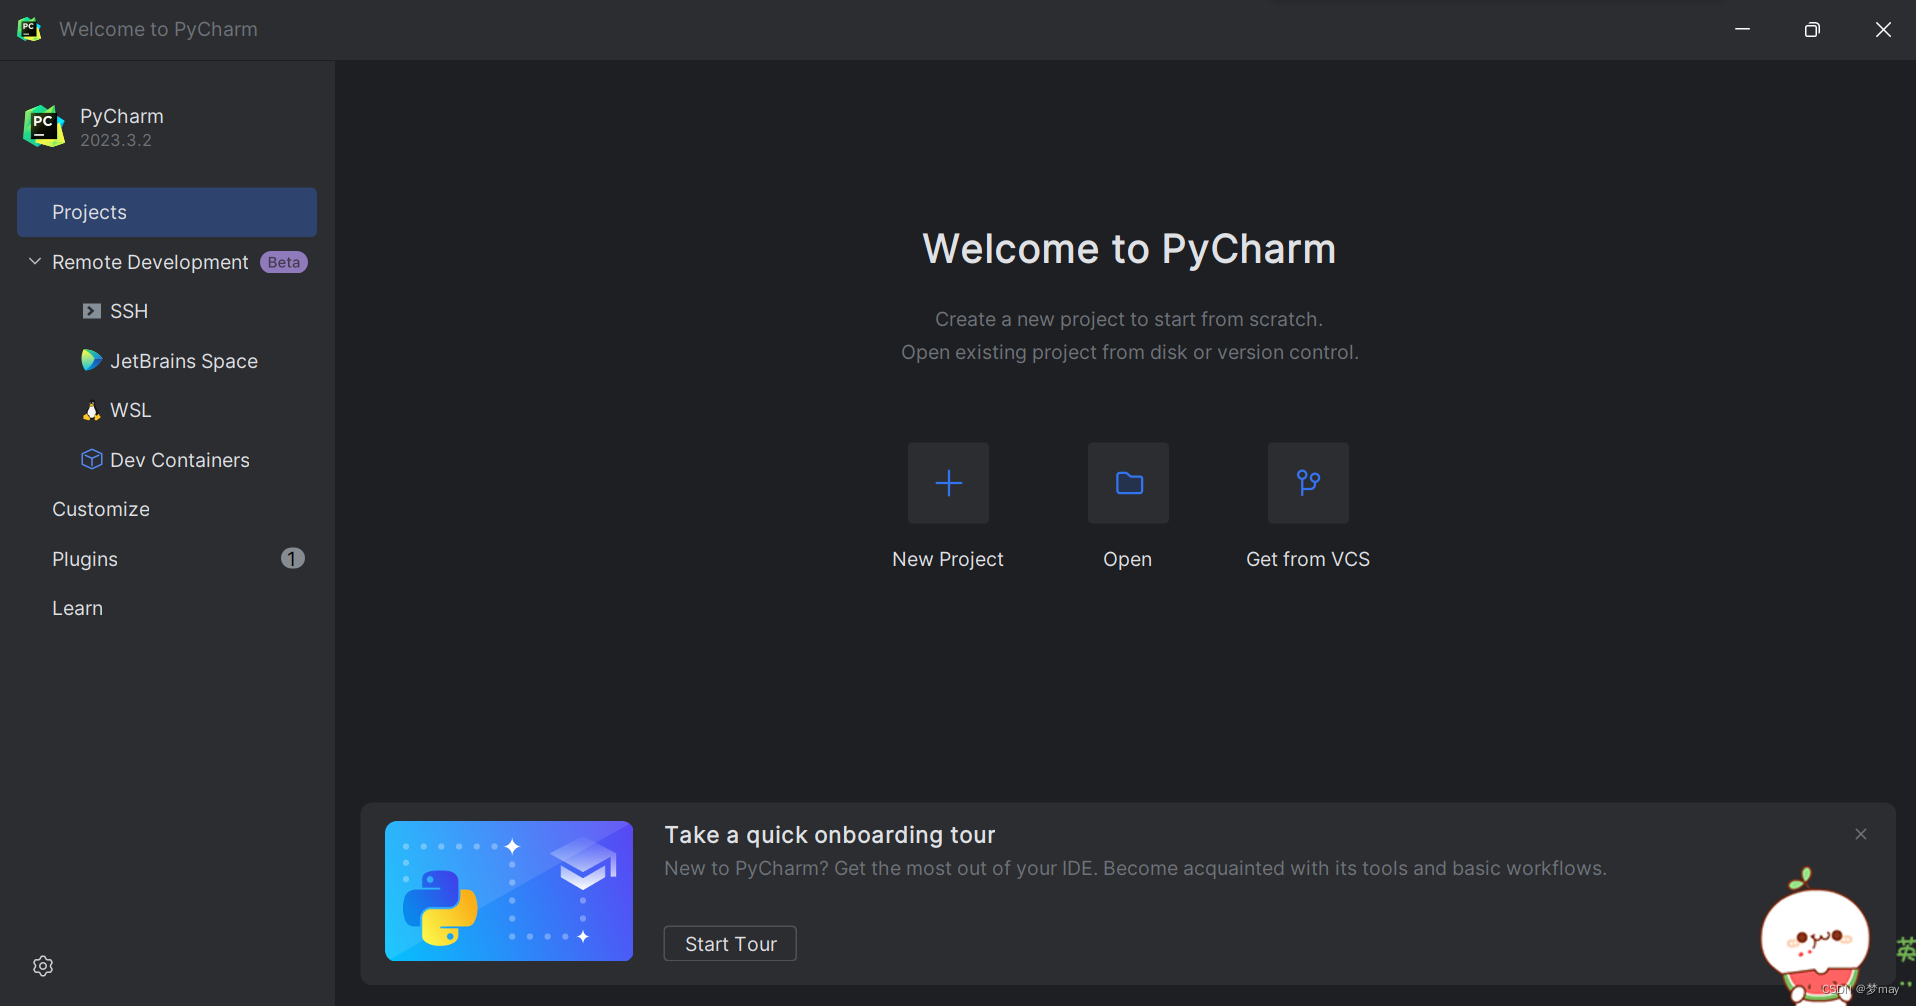Select the New Project plus icon

click(x=947, y=483)
